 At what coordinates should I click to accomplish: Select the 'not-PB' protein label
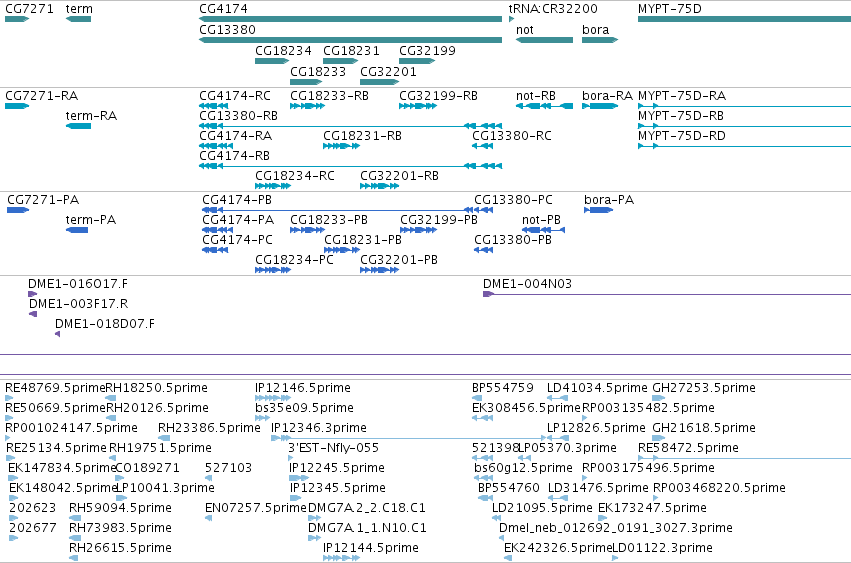pos(541,220)
